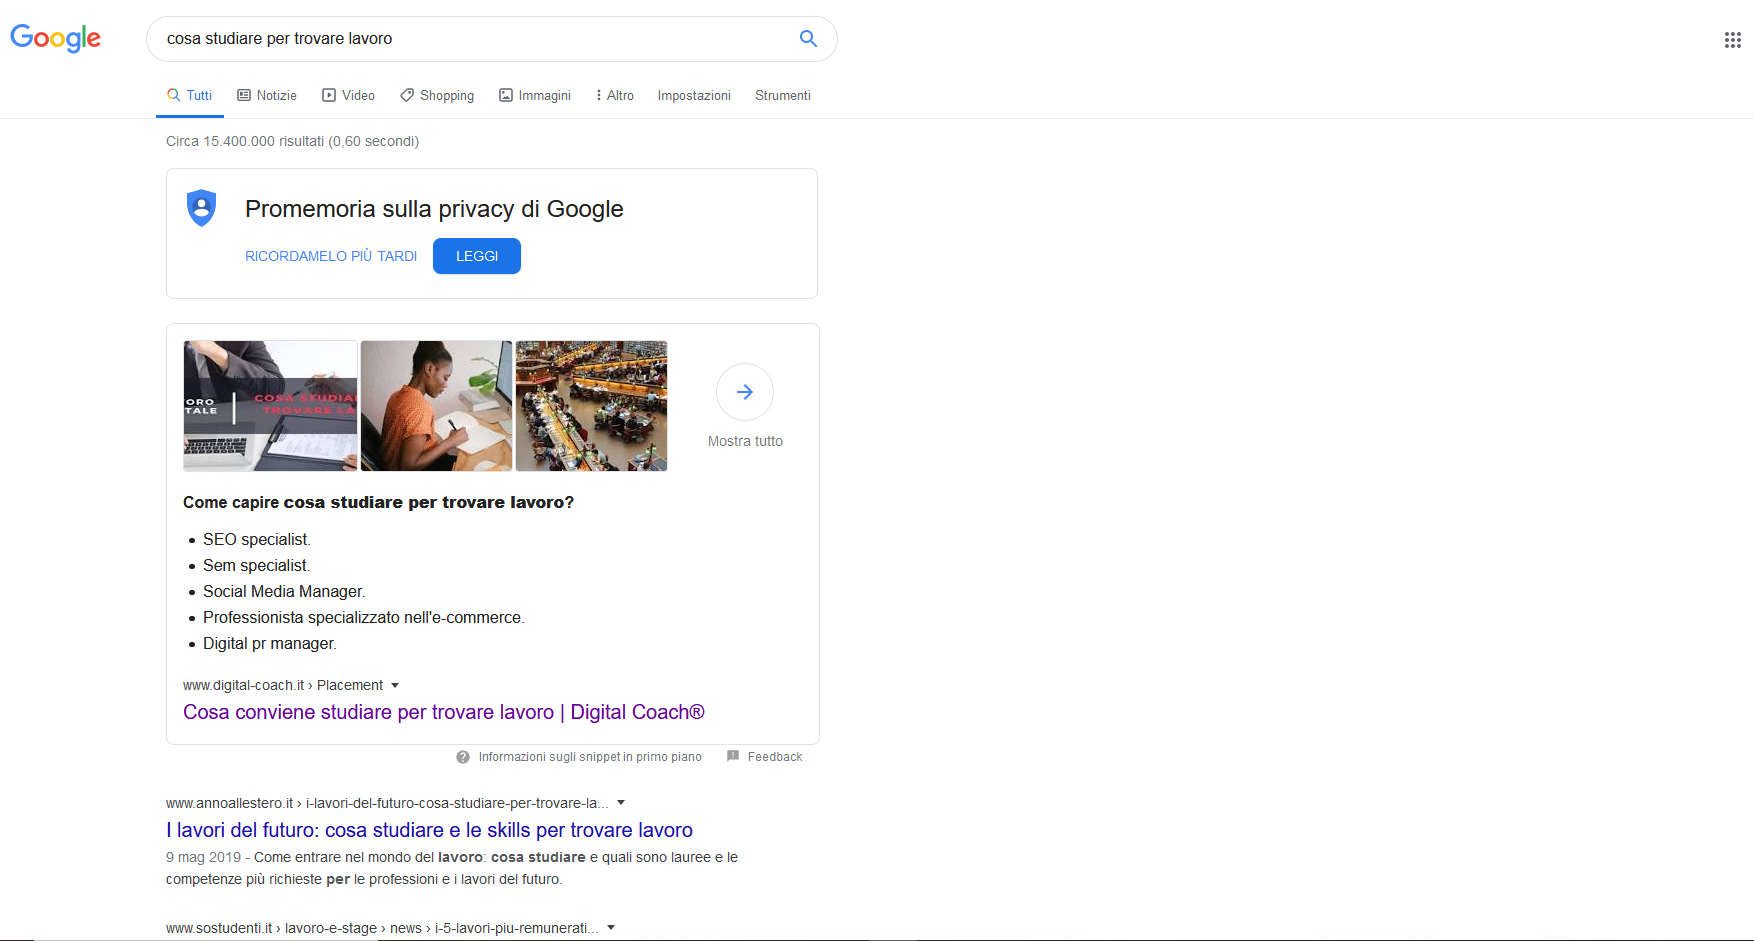Screen dimensions: 1754x941
Task: Click the Google logo
Action: (x=55, y=38)
